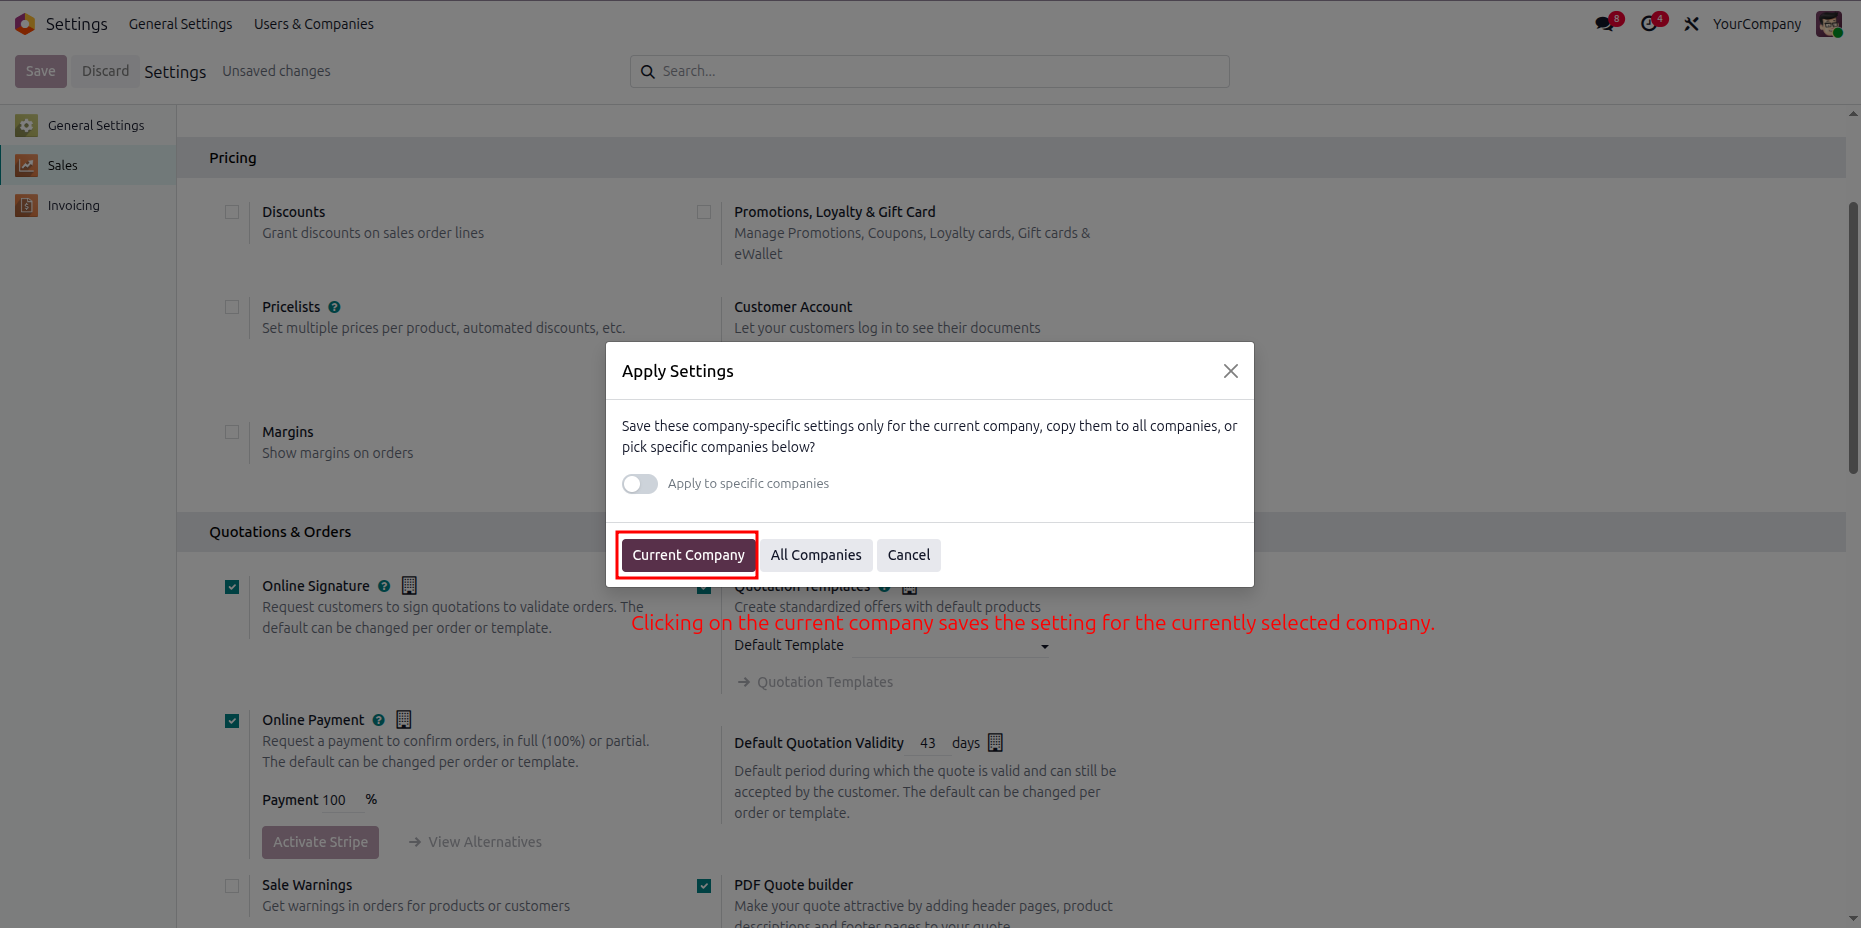Tick the Sale Warnings checkbox
This screenshot has height=928, width=1861.
232,886
